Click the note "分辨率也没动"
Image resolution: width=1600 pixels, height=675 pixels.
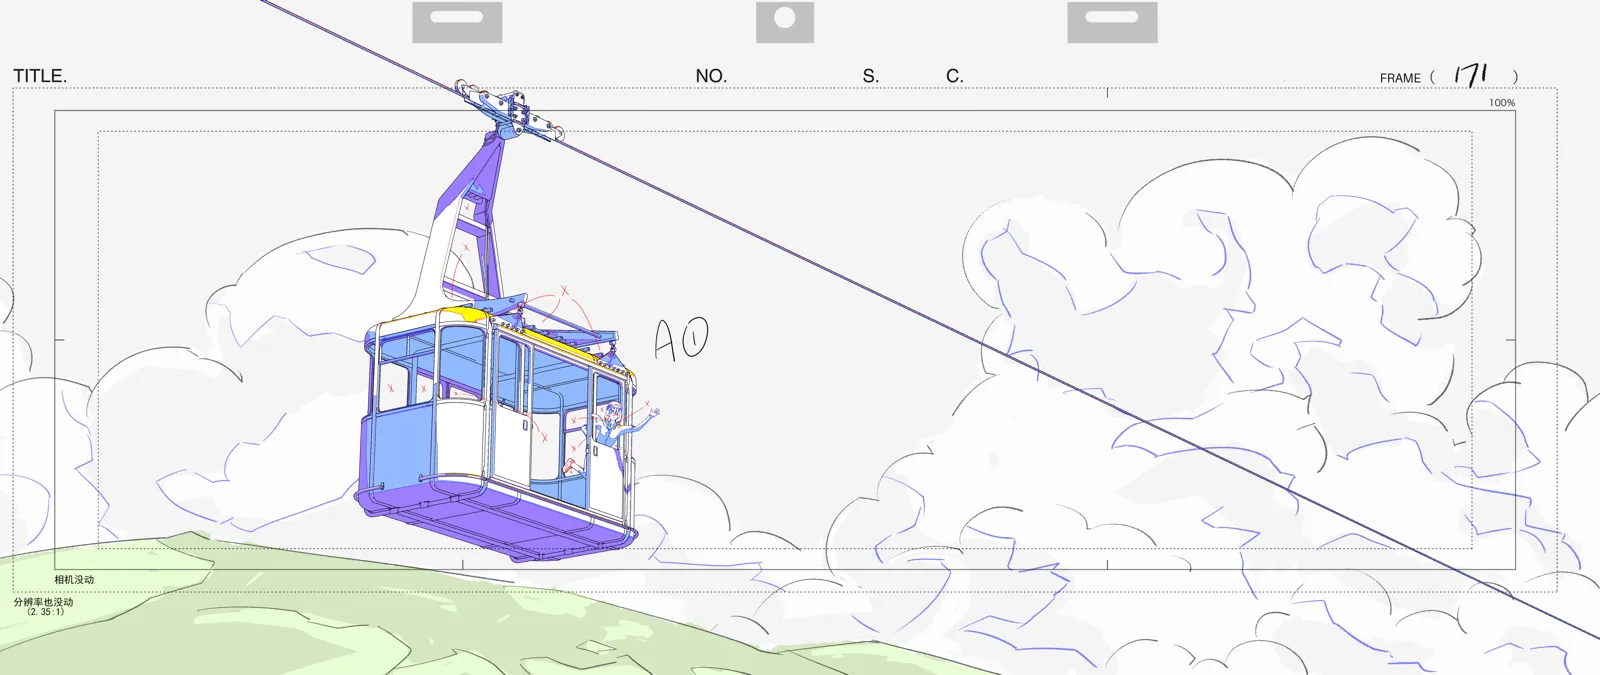pyautogui.click(x=44, y=602)
